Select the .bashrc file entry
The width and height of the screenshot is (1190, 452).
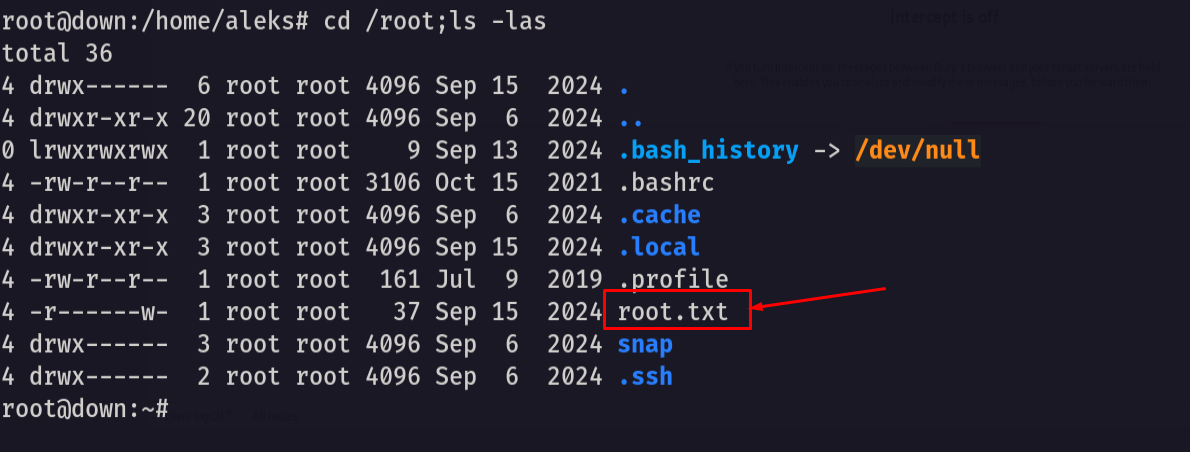click(x=666, y=183)
